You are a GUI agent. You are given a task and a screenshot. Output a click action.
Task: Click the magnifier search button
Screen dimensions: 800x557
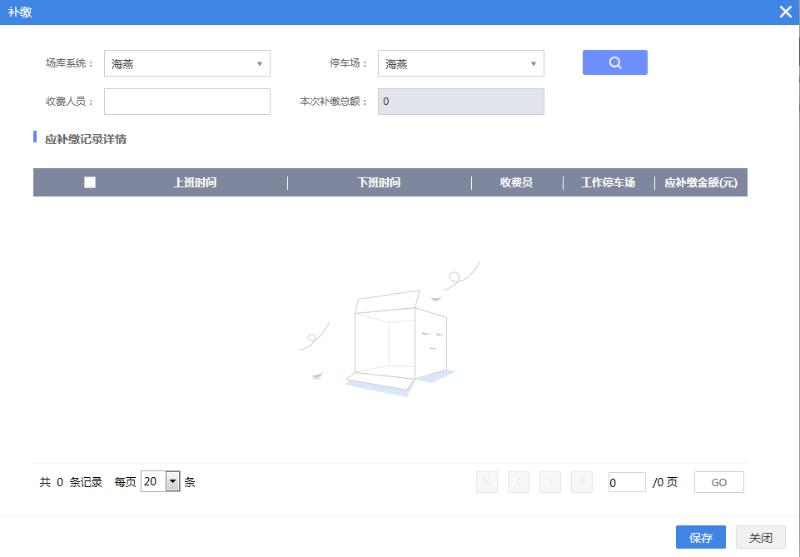[x=615, y=63]
